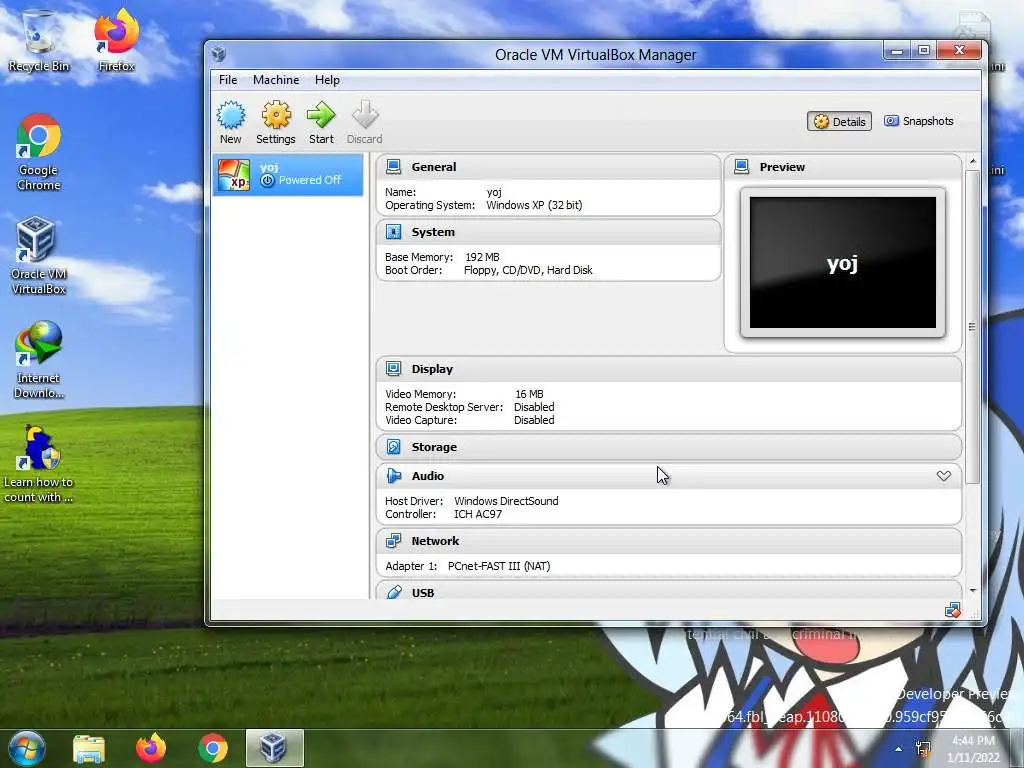Click the Storage section disk icon

point(393,447)
